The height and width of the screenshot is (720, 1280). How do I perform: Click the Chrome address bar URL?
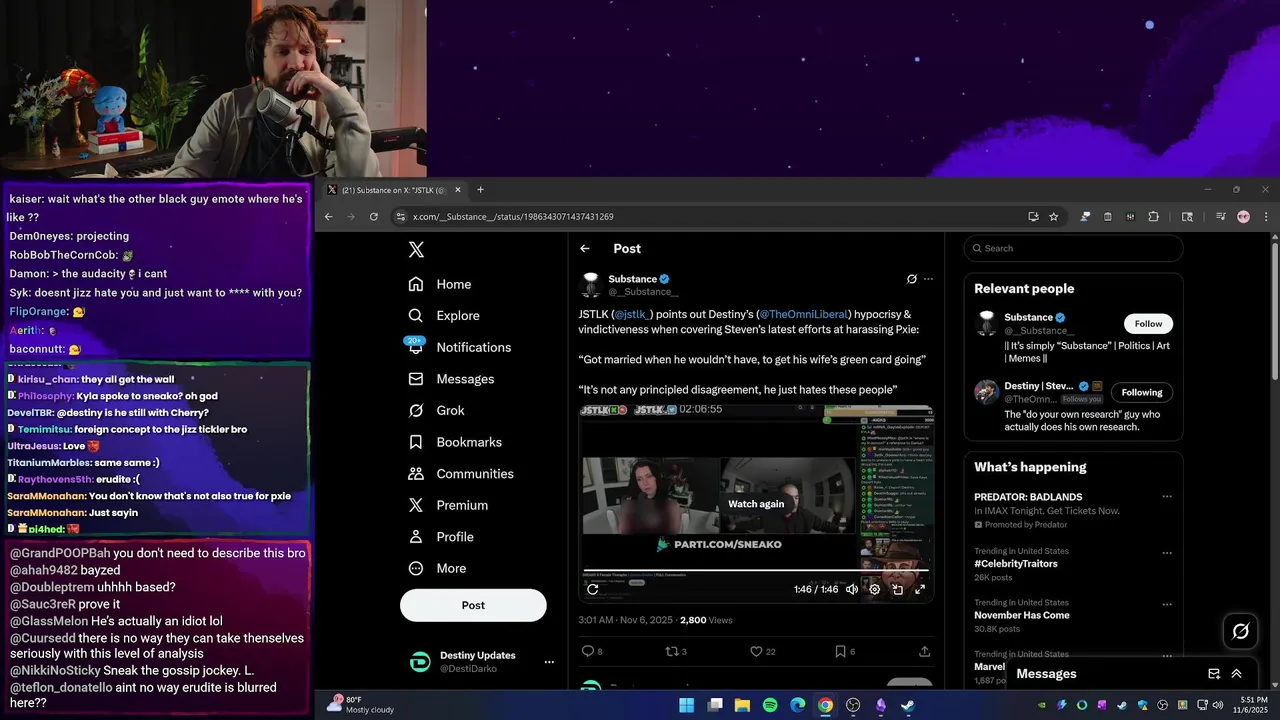tap(513, 217)
